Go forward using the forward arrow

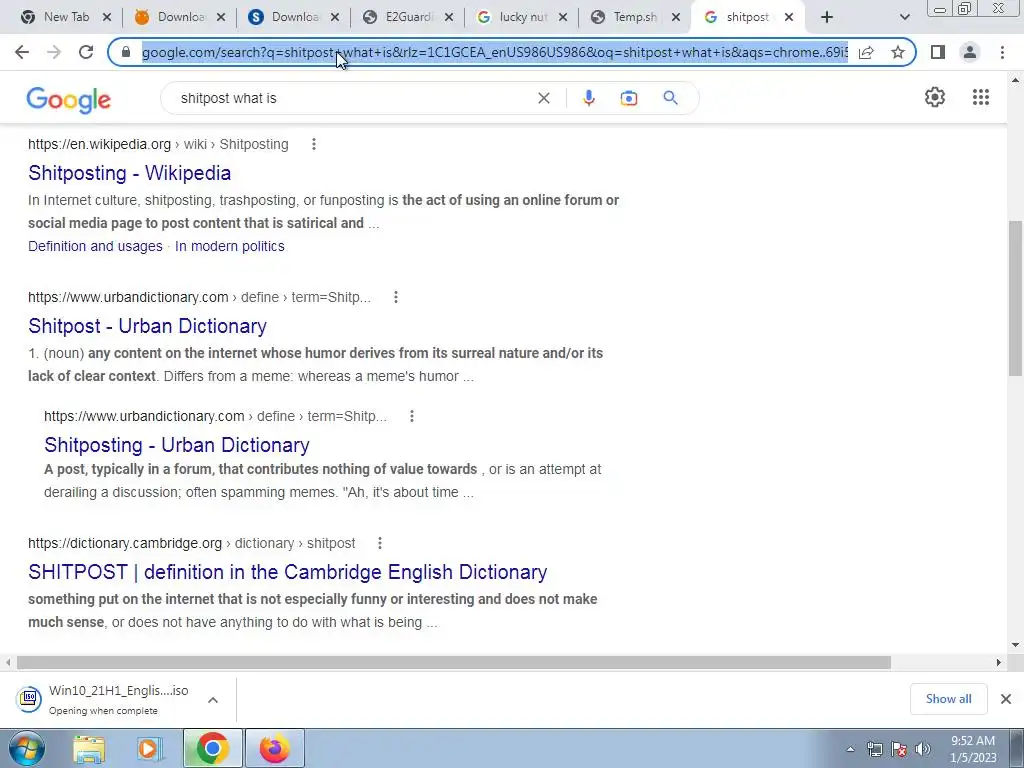pos(54,52)
